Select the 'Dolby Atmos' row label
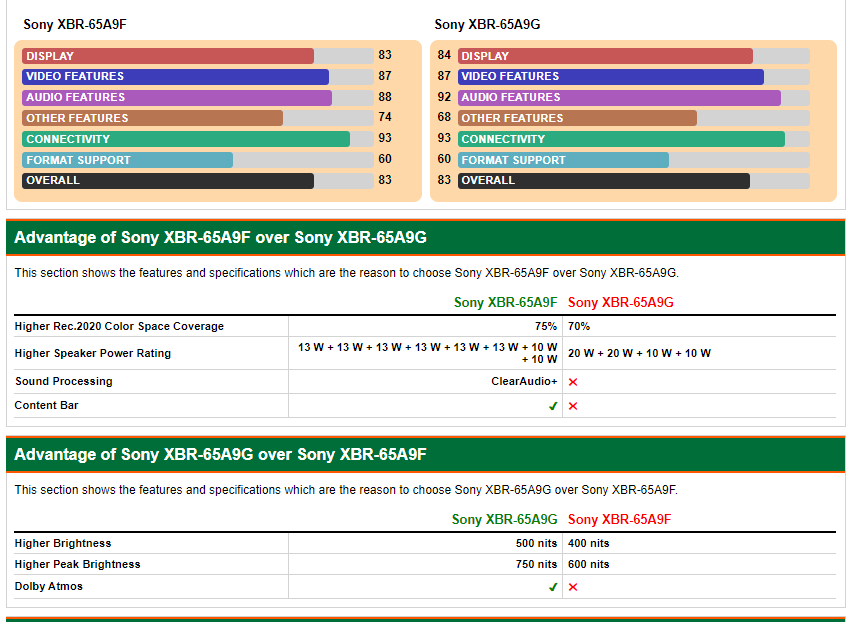 pyautogui.click(x=48, y=586)
